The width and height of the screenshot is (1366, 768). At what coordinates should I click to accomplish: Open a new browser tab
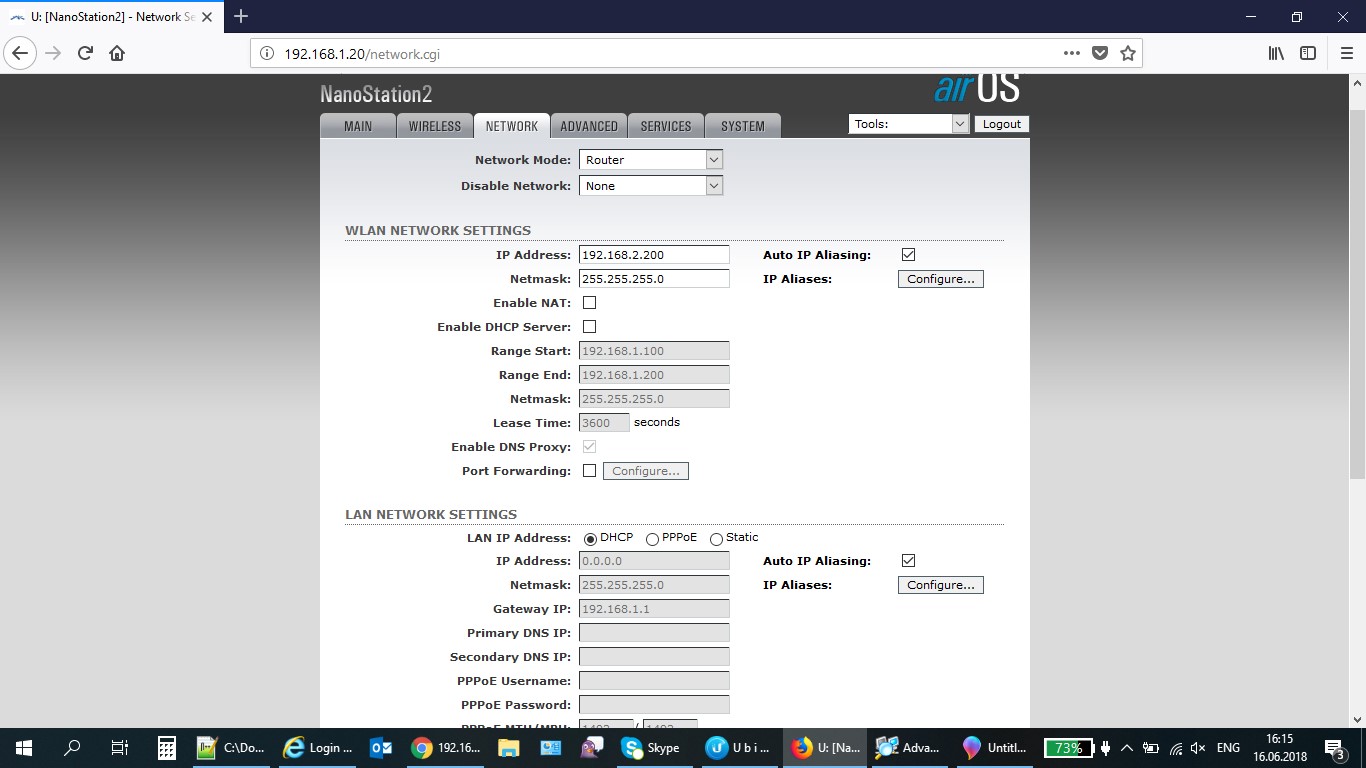coord(241,16)
